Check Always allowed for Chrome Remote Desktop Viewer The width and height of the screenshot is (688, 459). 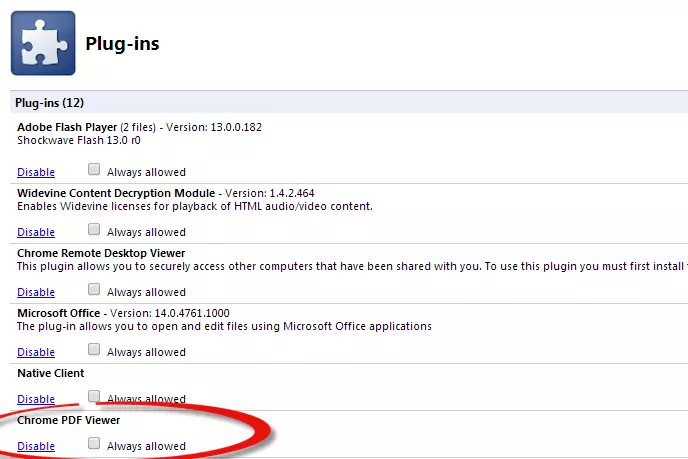(94, 289)
